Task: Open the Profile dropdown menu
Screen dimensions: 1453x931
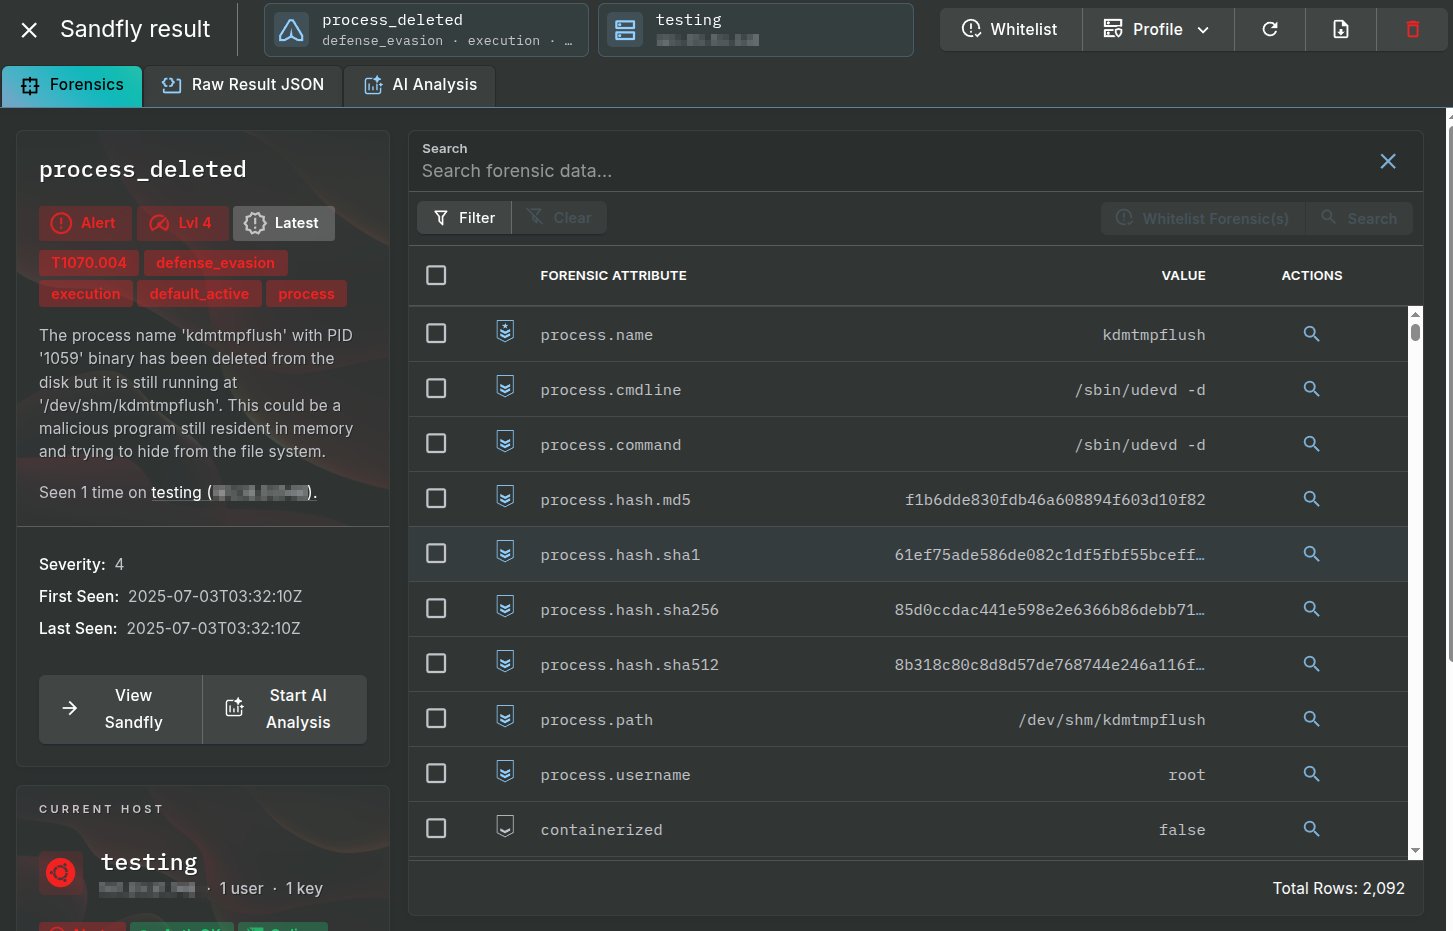Action: point(1158,29)
